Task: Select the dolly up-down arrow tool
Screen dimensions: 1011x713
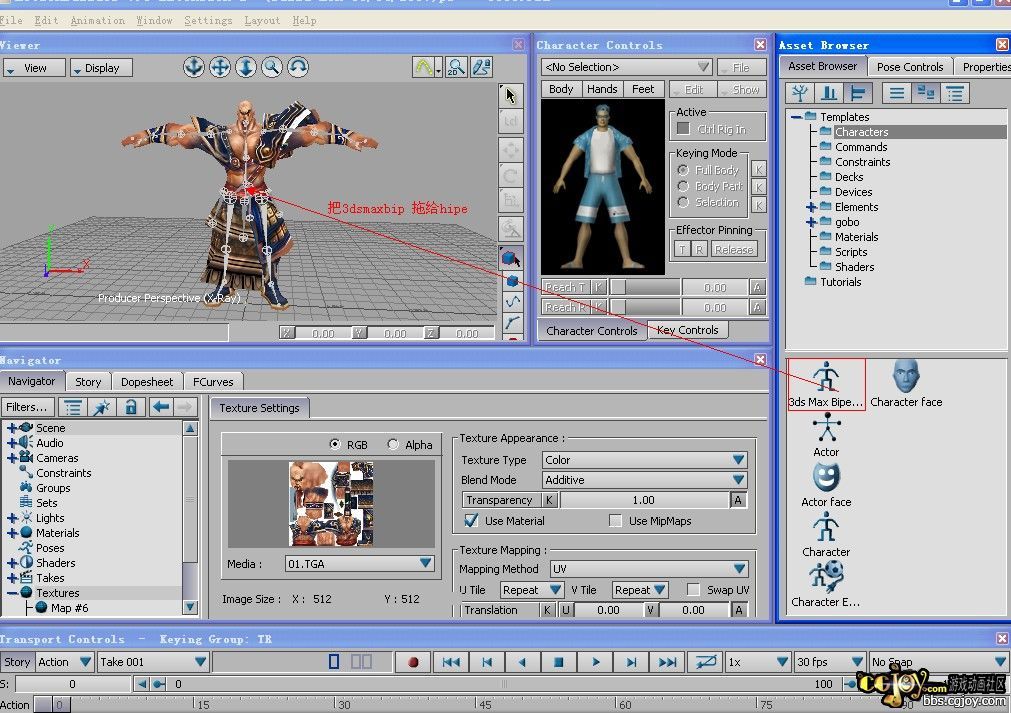Action: 246,67
